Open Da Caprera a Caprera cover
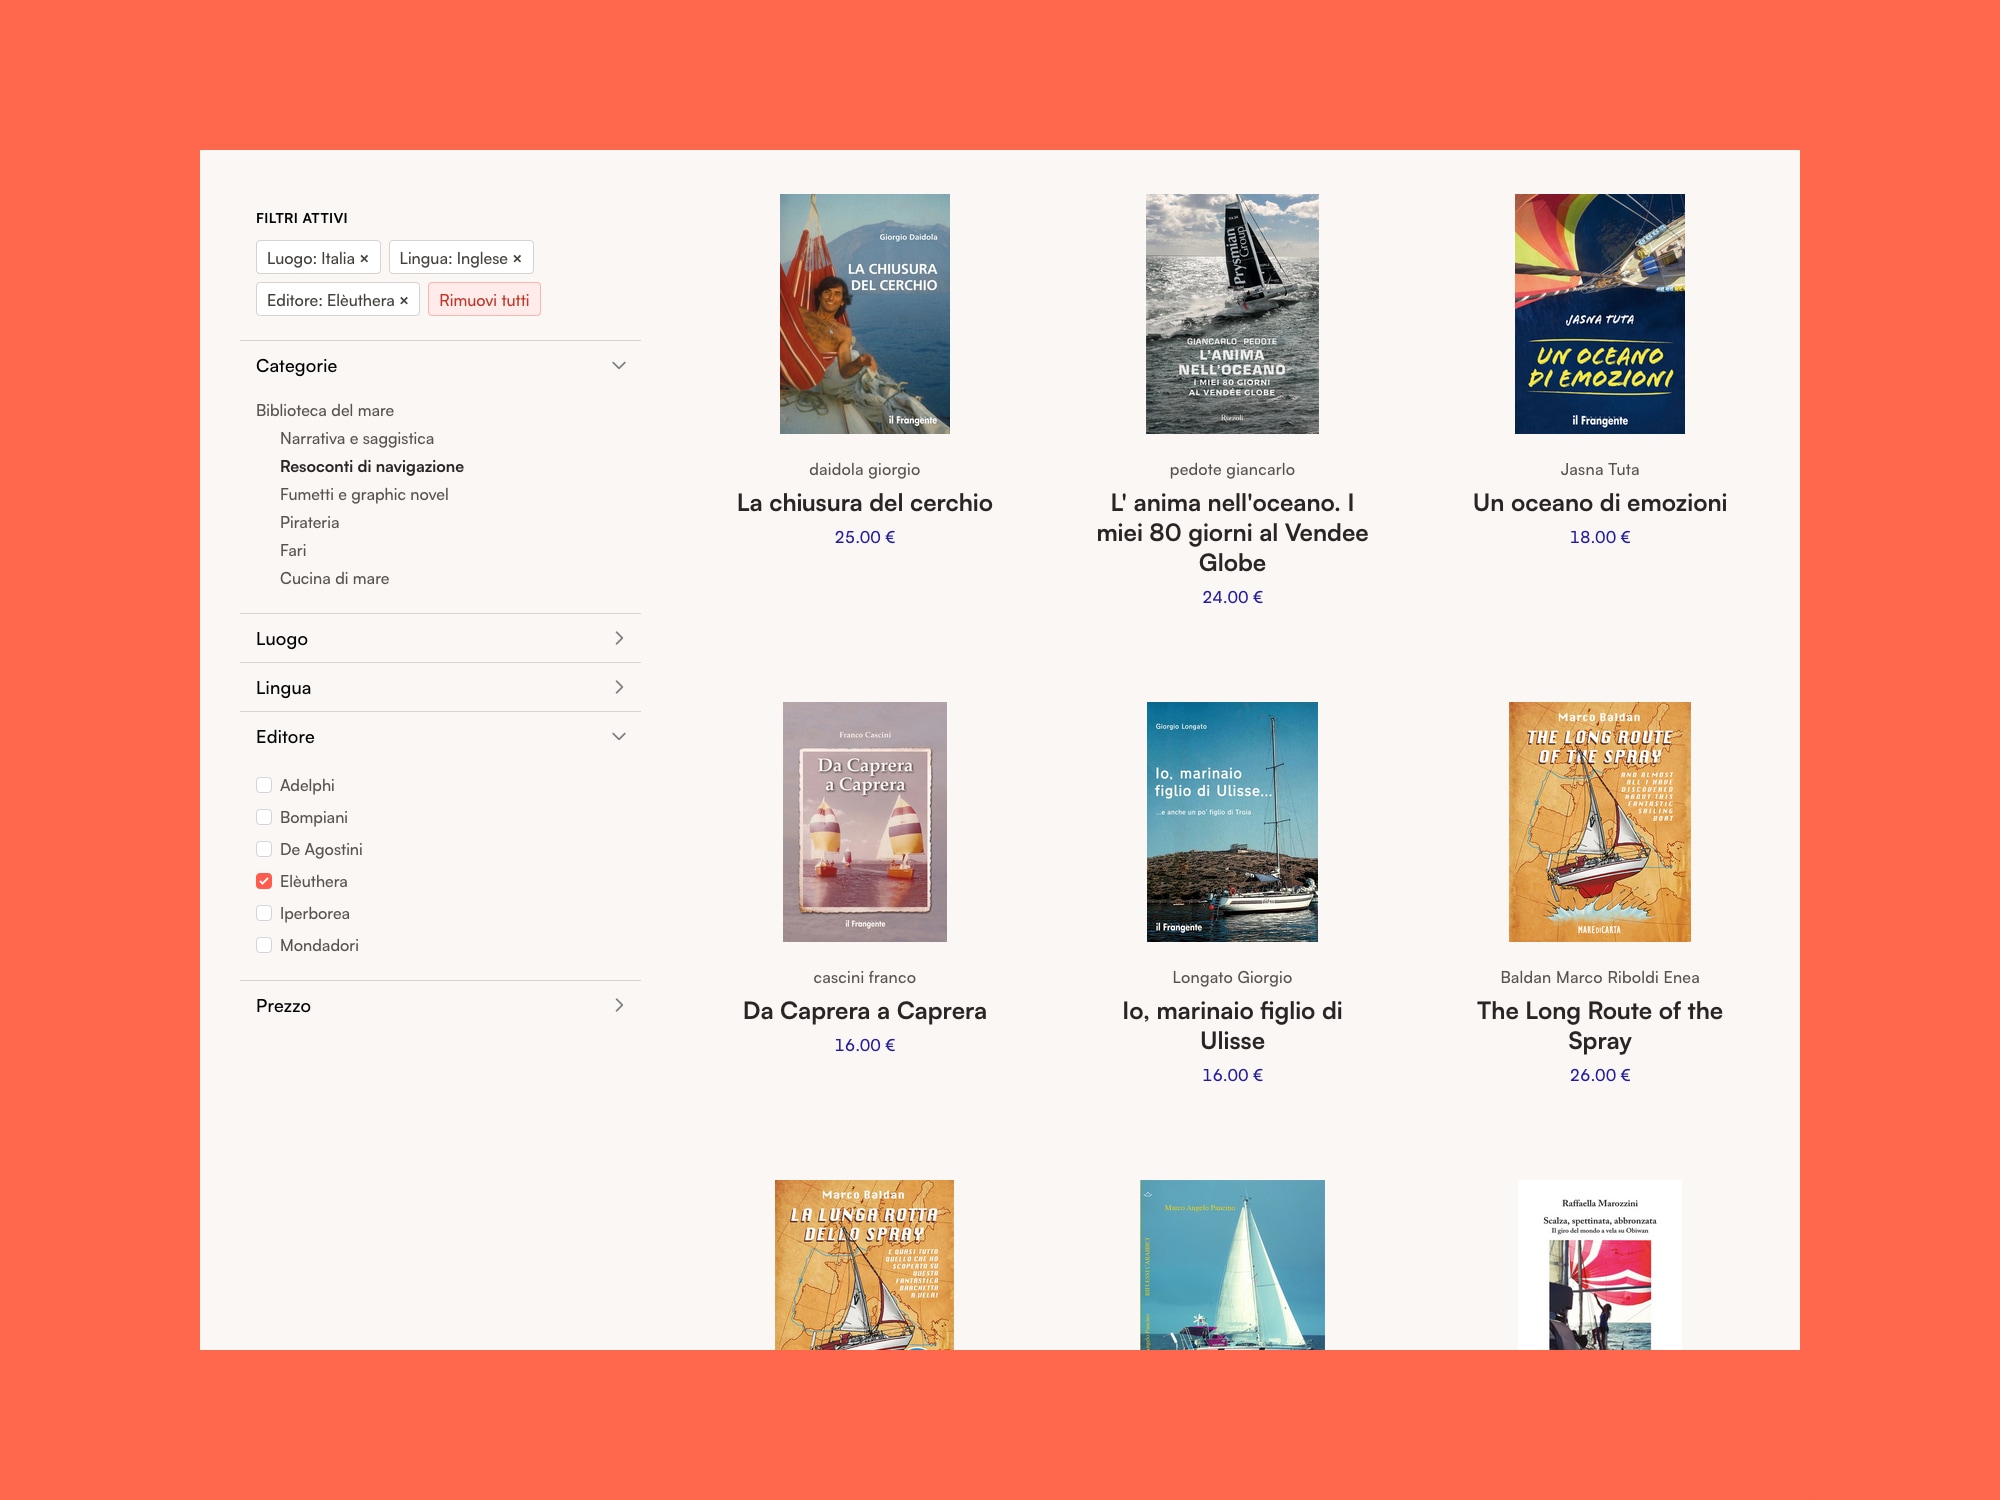The width and height of the screenshot is (2000, 1500). tap(865, 822)
